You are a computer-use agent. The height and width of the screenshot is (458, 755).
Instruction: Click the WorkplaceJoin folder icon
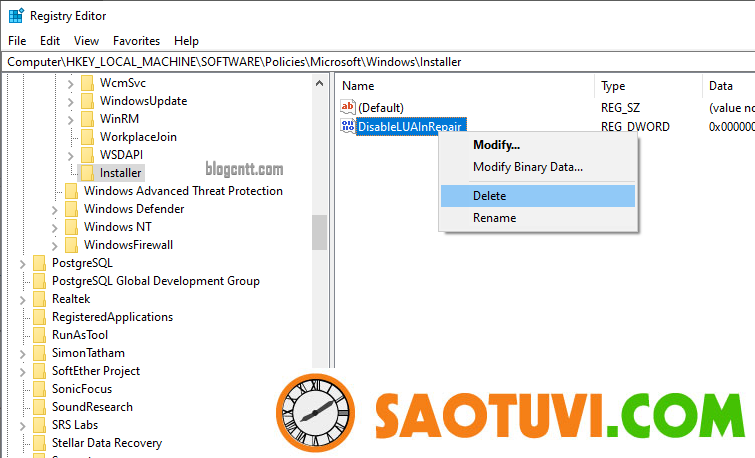[88, 137]
